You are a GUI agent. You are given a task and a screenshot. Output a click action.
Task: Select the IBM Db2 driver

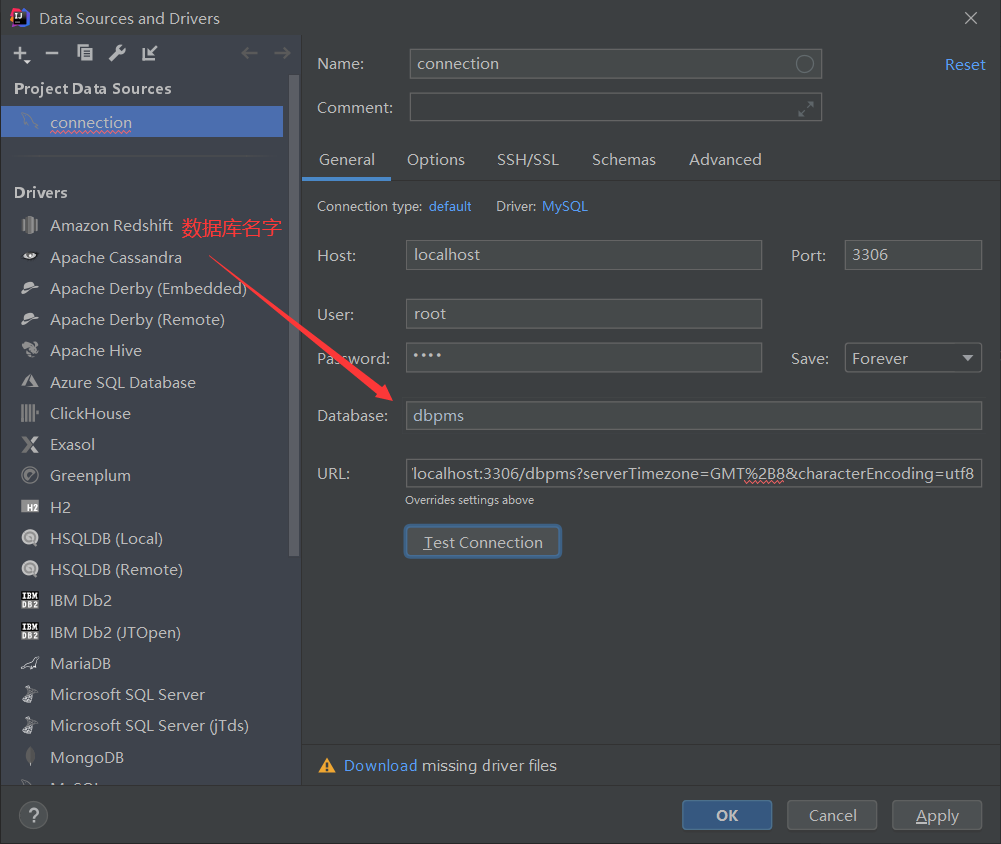80,601
